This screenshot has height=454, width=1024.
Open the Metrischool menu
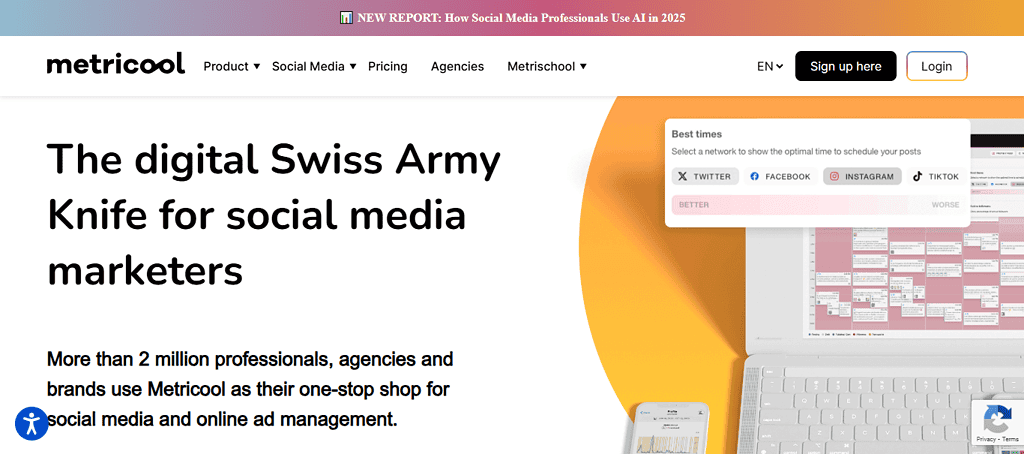click(x=541, y=66)
